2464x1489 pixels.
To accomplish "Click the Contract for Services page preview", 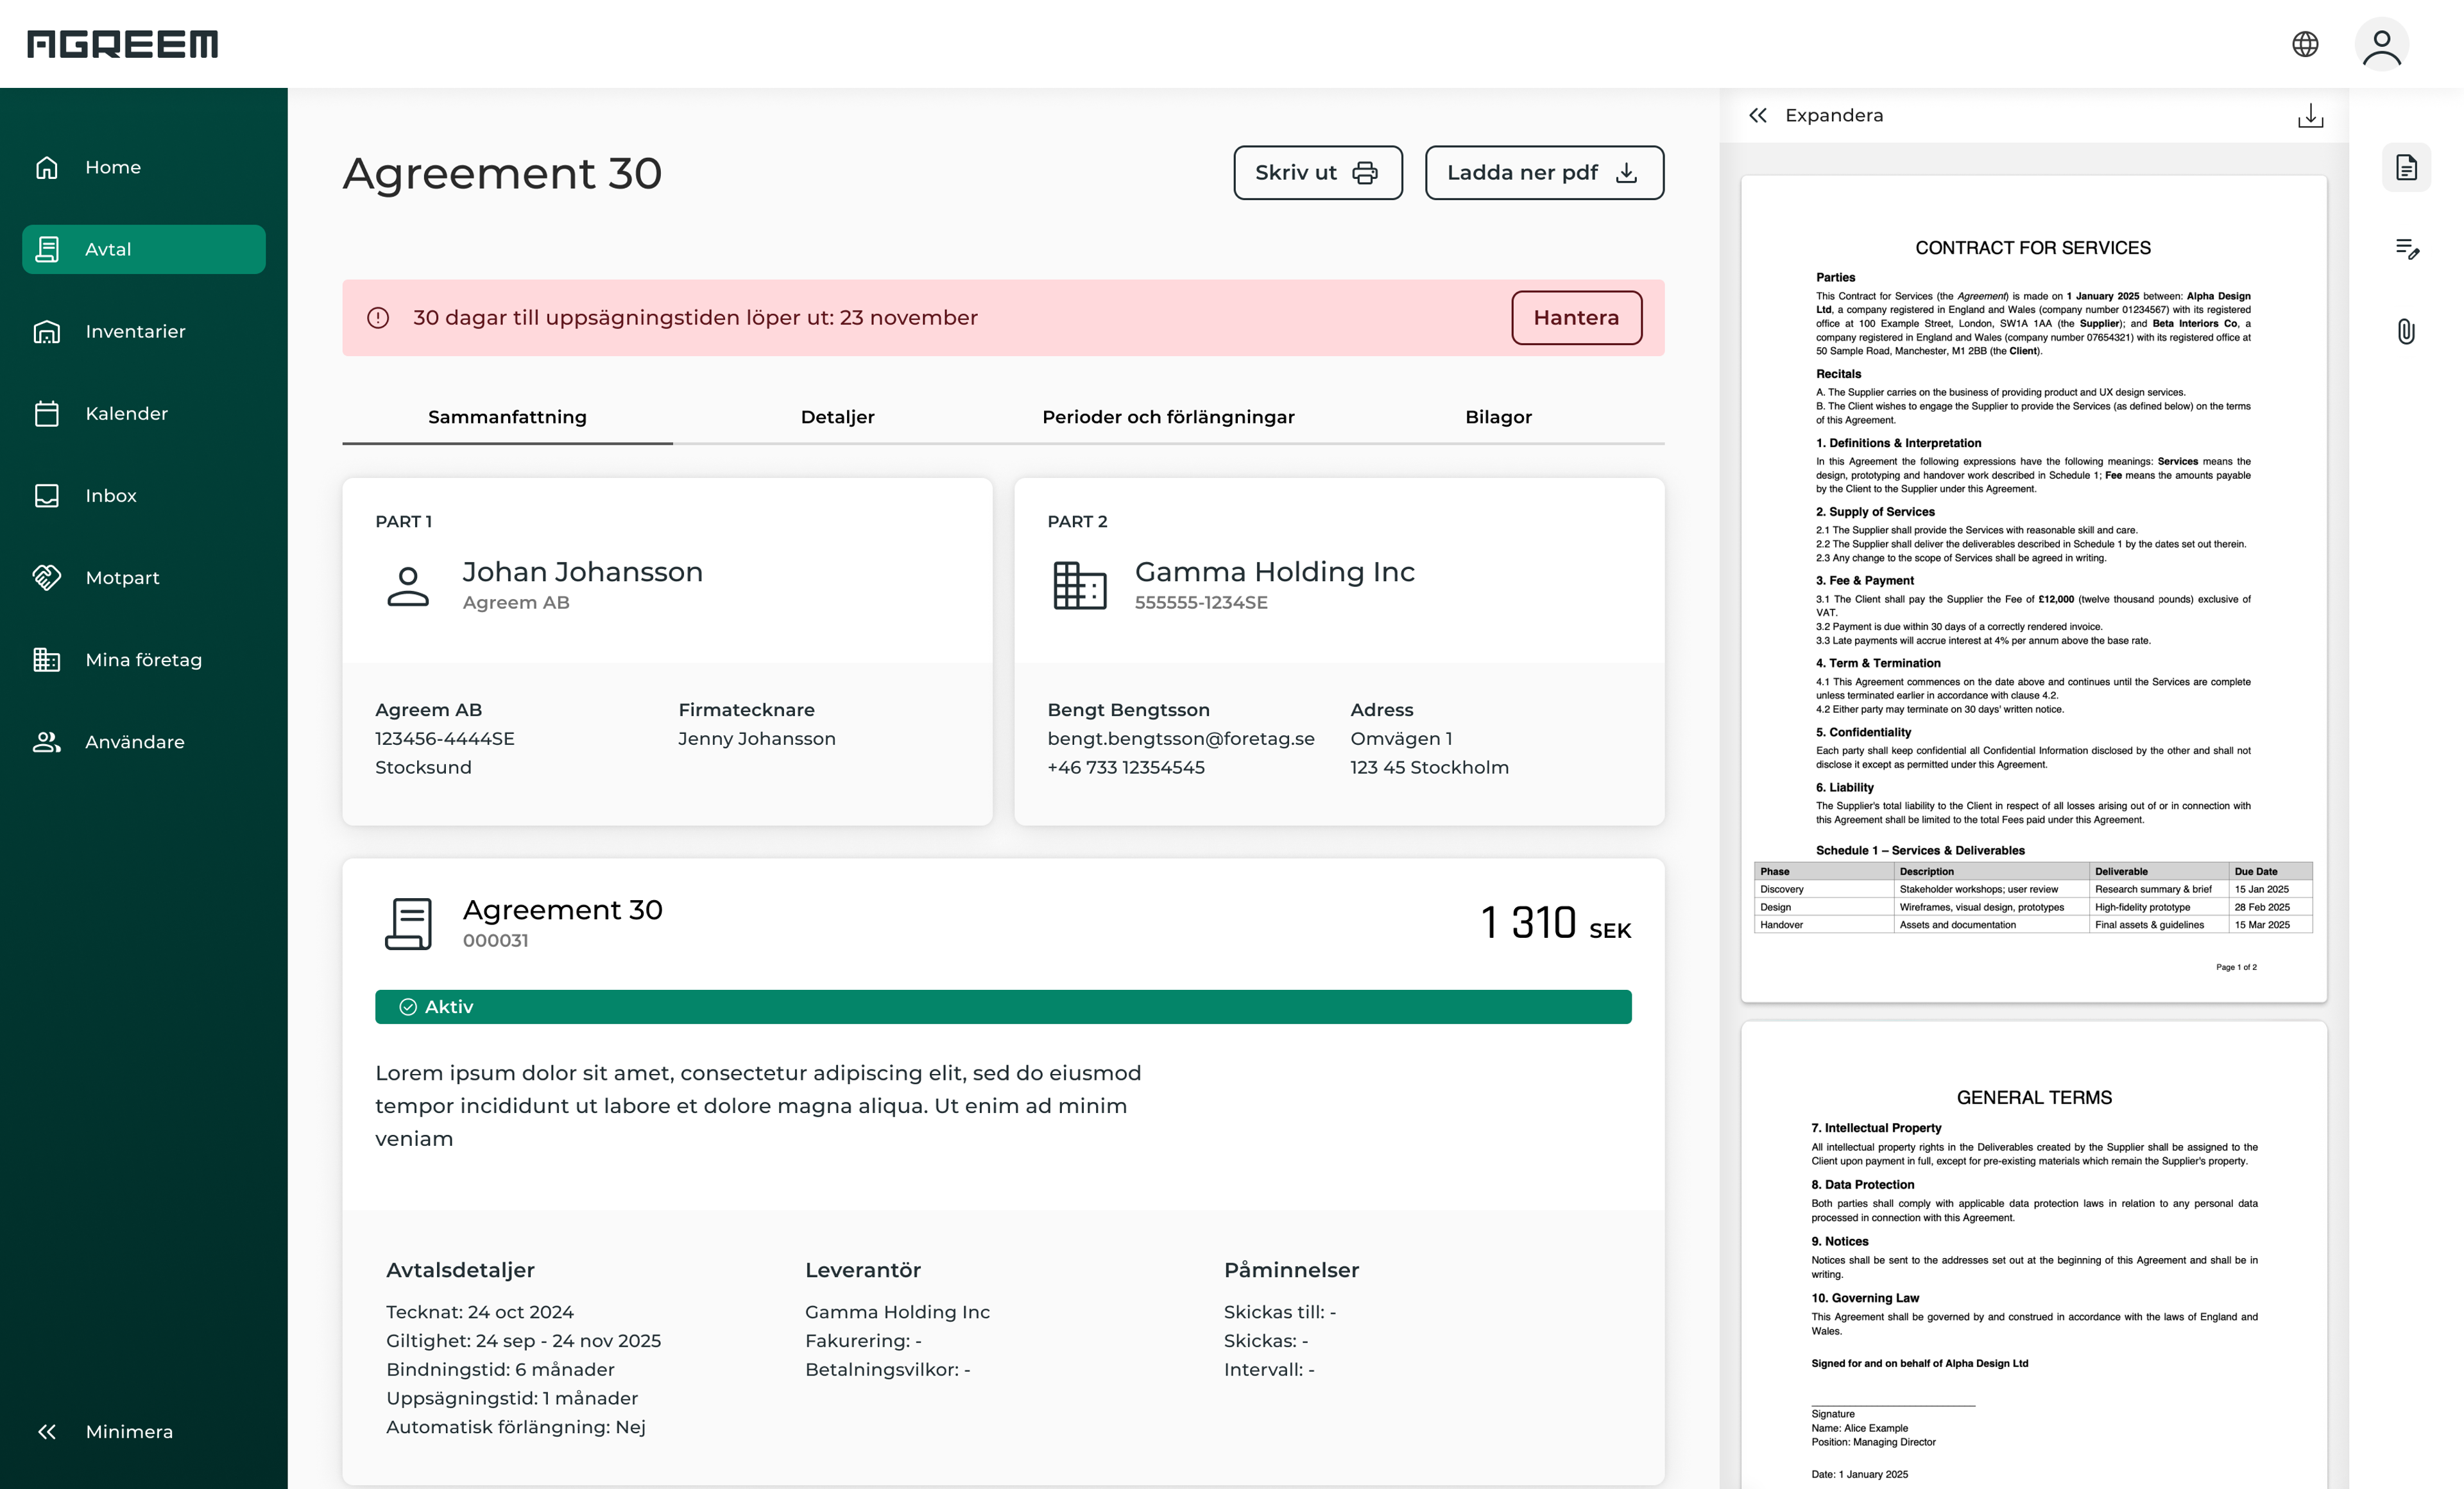I will tap(2033, 589).
